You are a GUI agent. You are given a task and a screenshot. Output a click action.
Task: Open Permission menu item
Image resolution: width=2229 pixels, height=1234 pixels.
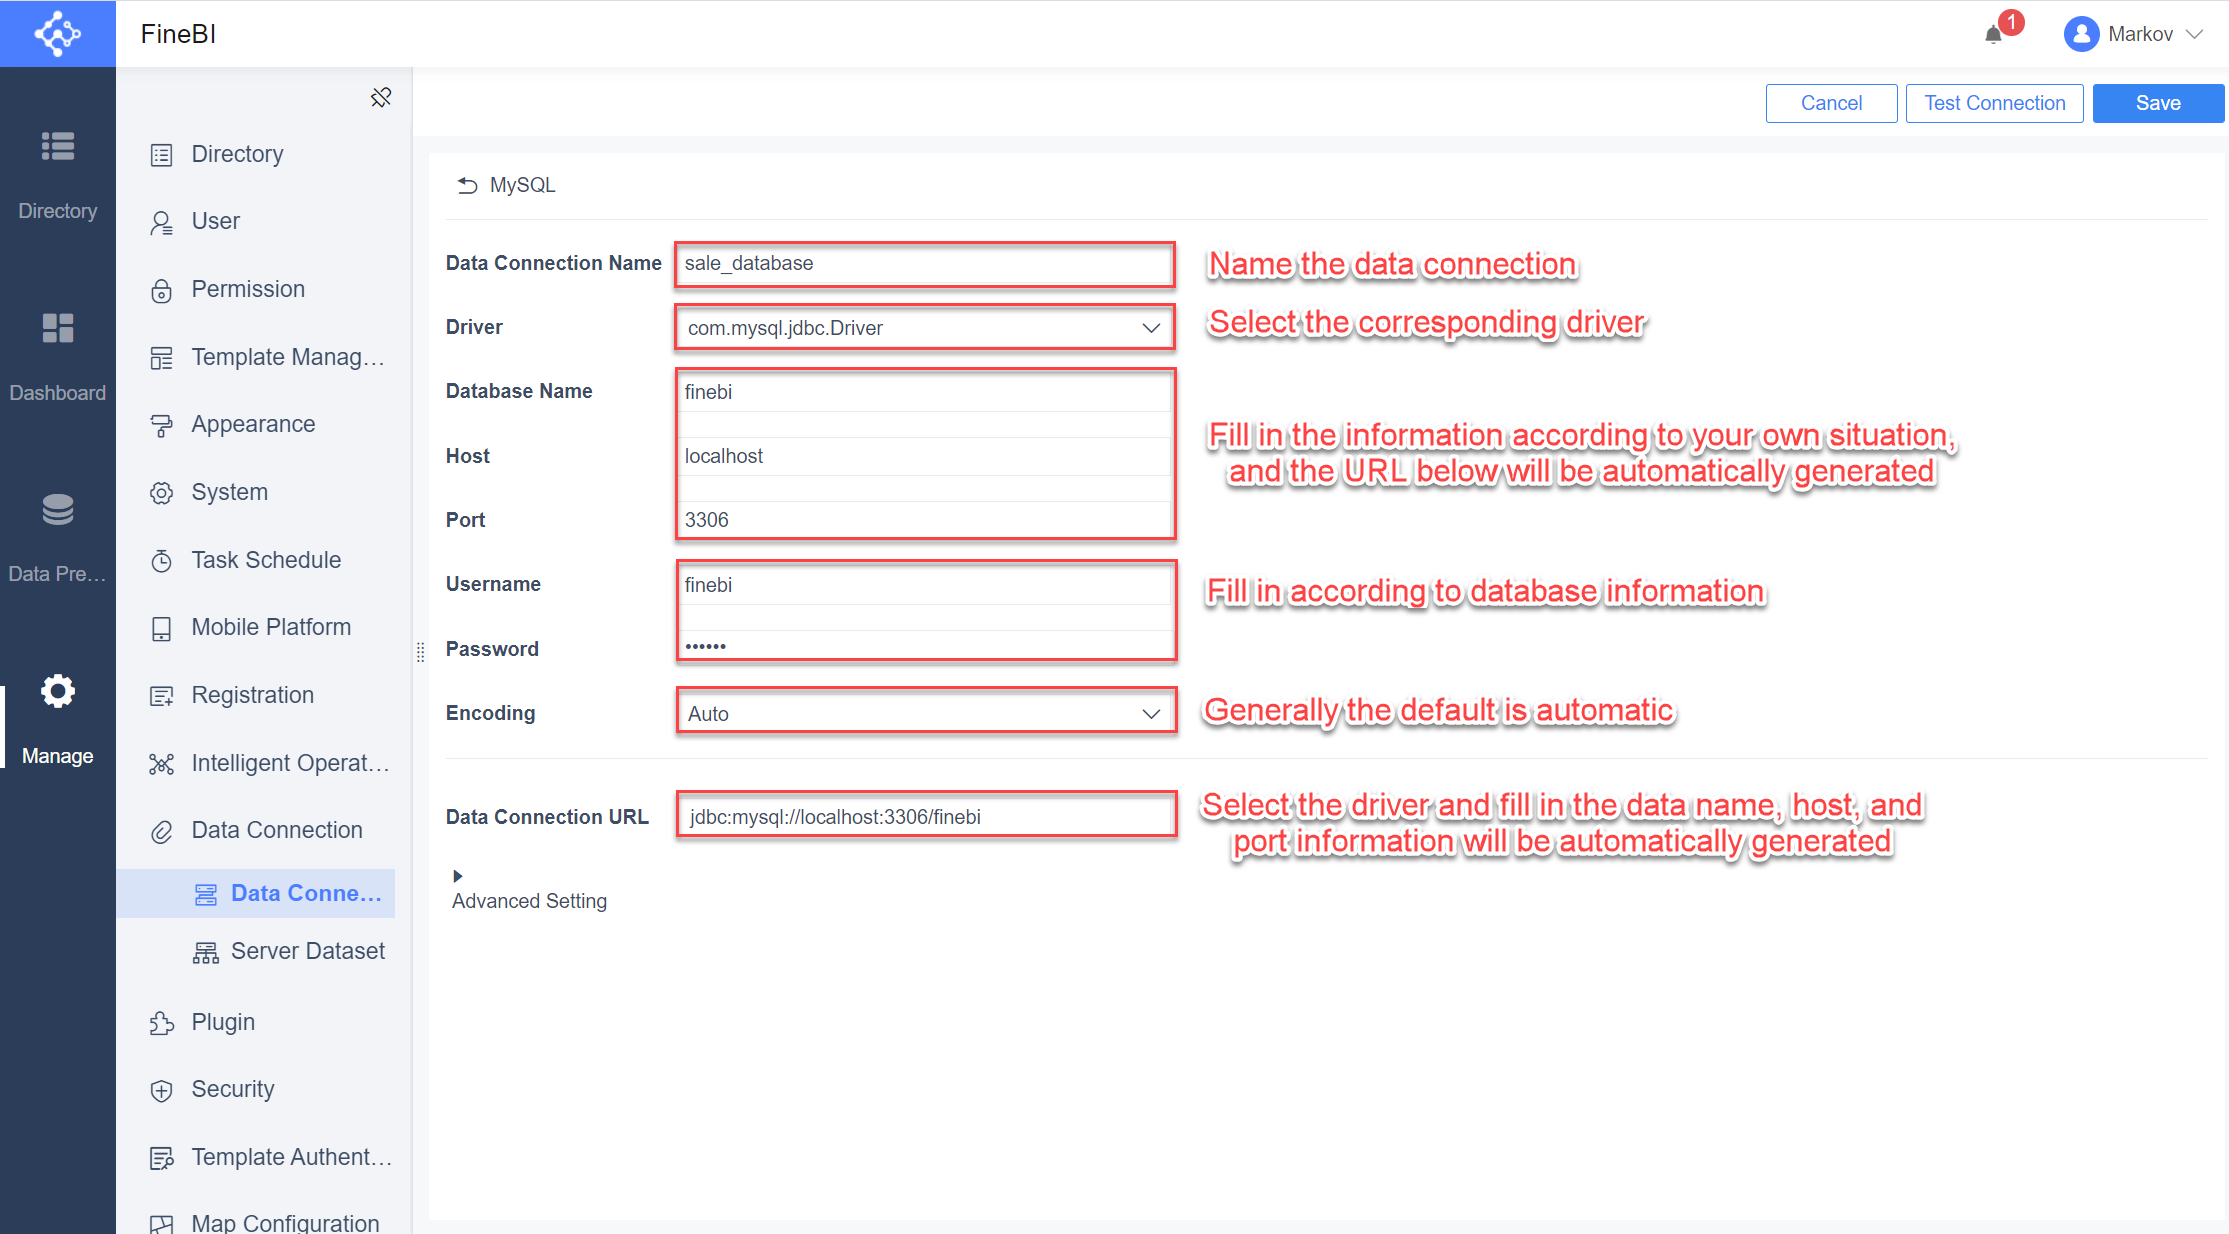pyautogui.click(x=264, y=289)
